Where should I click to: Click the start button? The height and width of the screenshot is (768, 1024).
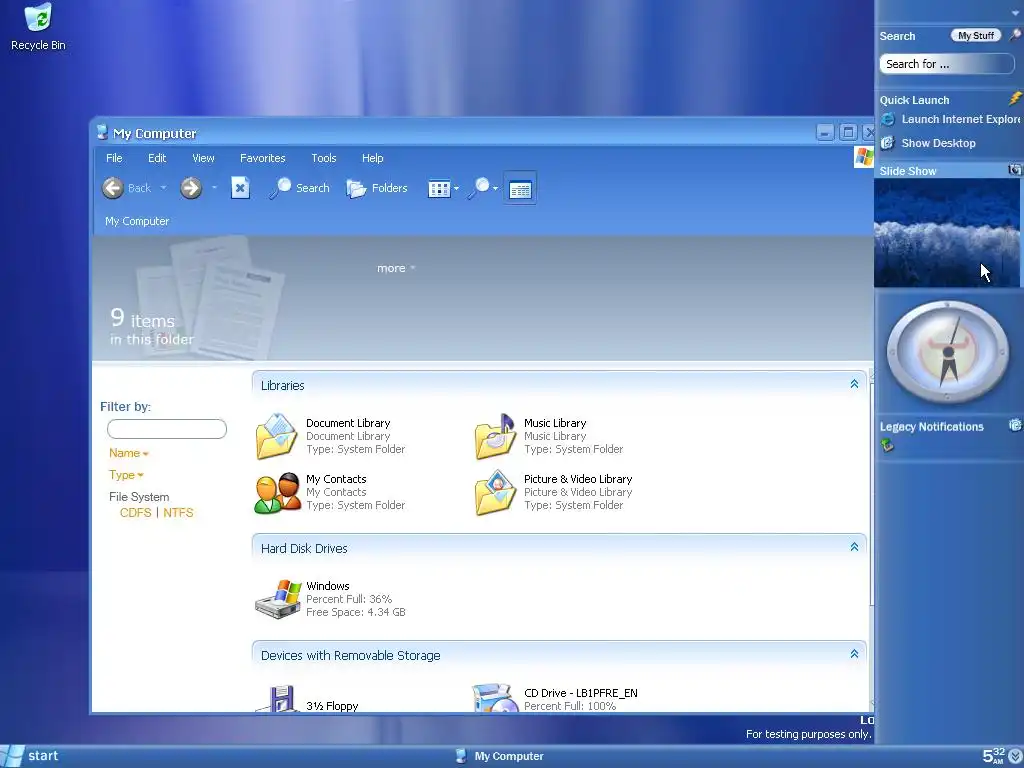pos(30,756)
